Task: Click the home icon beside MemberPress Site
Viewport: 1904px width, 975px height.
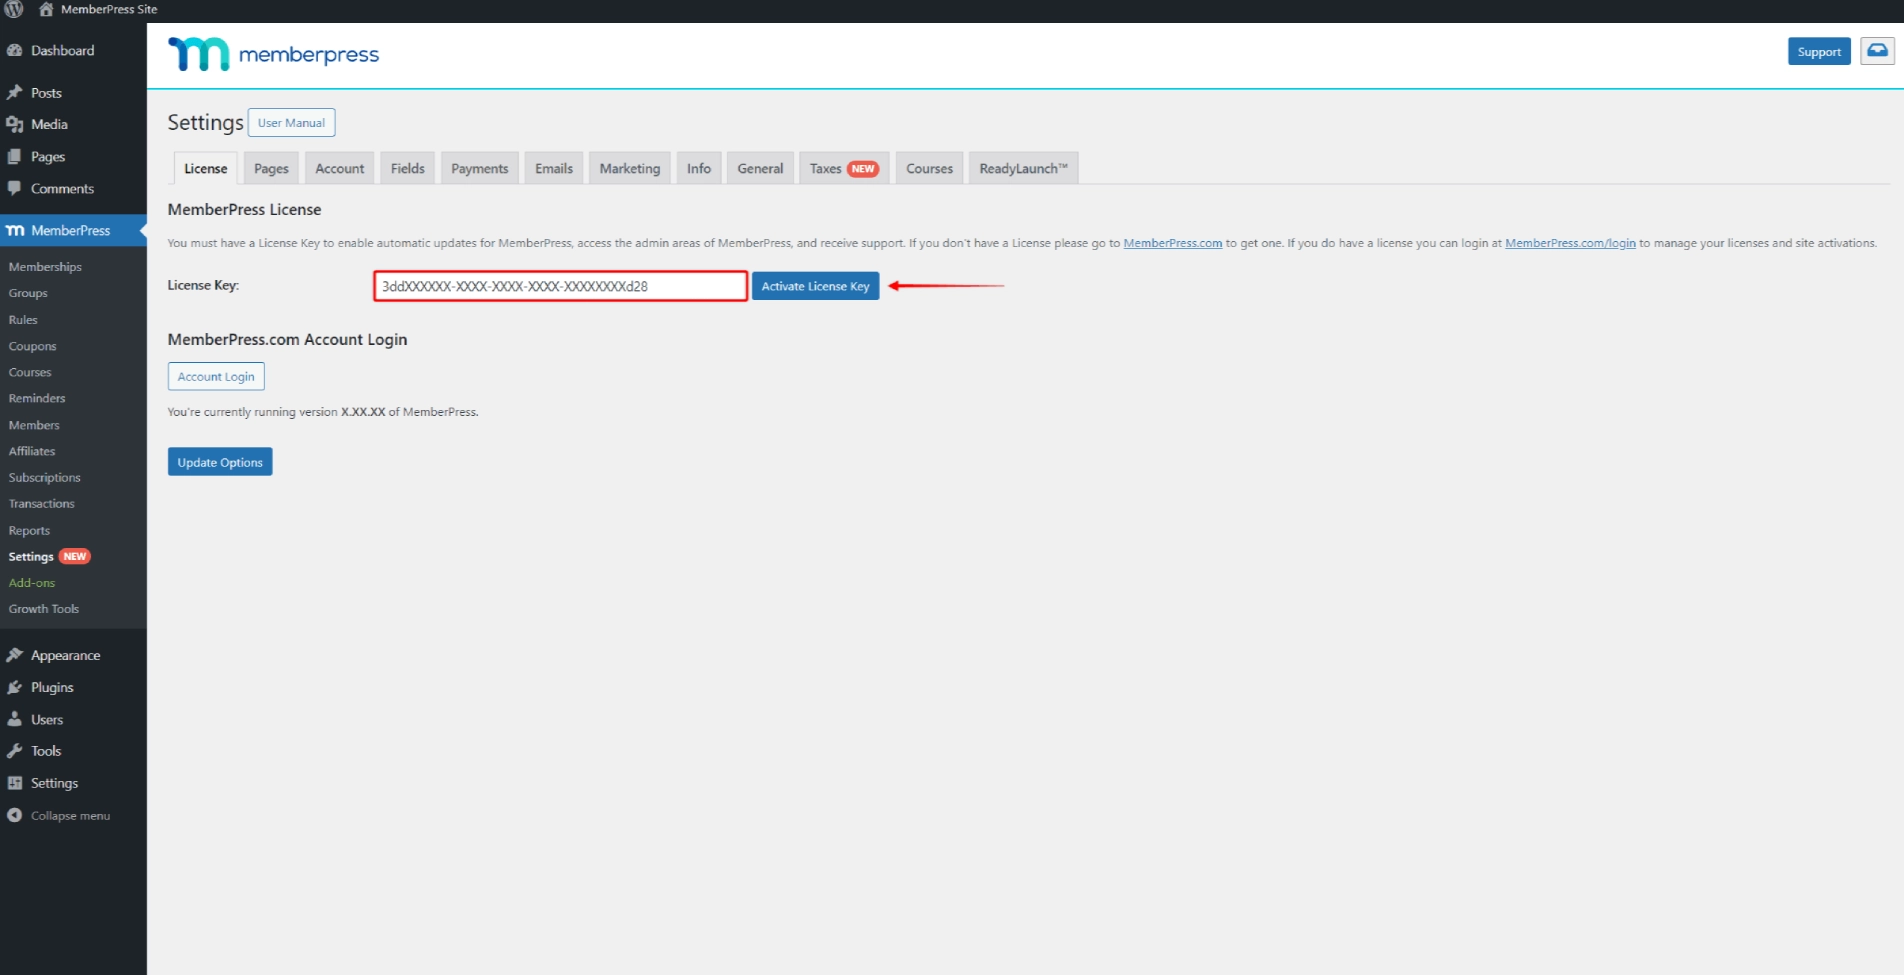Action: [46, 9]
